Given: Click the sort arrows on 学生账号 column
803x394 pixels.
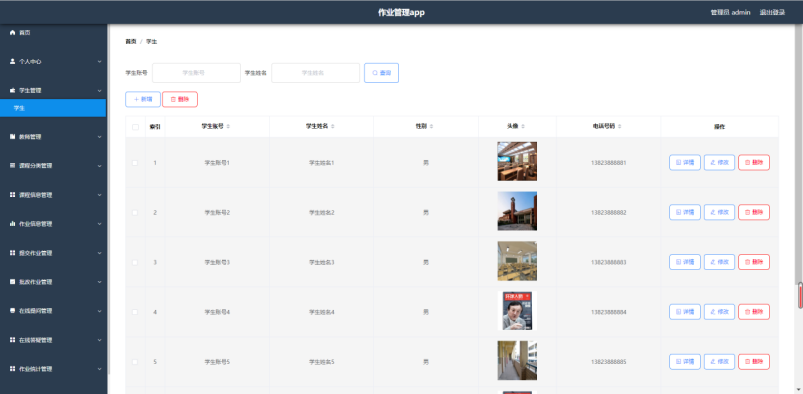Looking at the screenshot, I should (228, 127).
